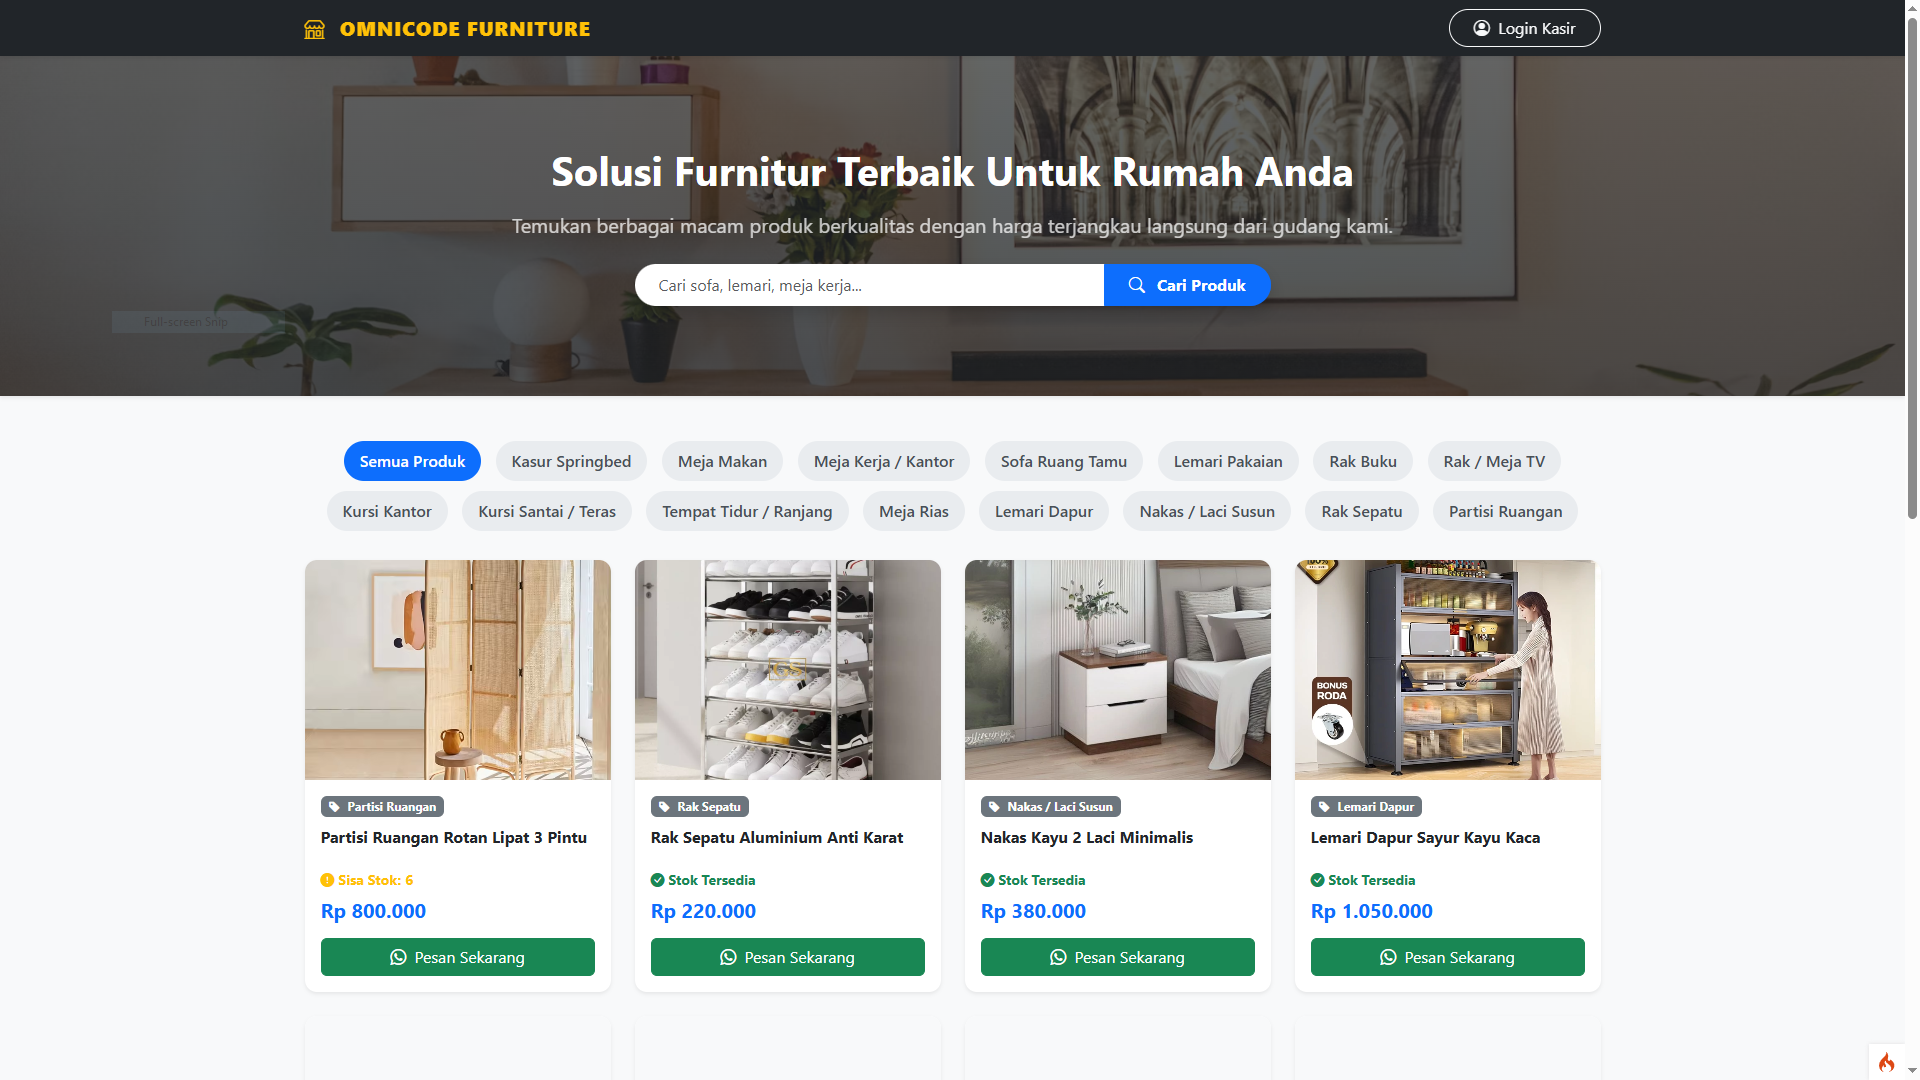This screenshot has height=1080, width=1920.
Task: Click the Omnicode Furniture store logo icon
Action: coord(314,29)
